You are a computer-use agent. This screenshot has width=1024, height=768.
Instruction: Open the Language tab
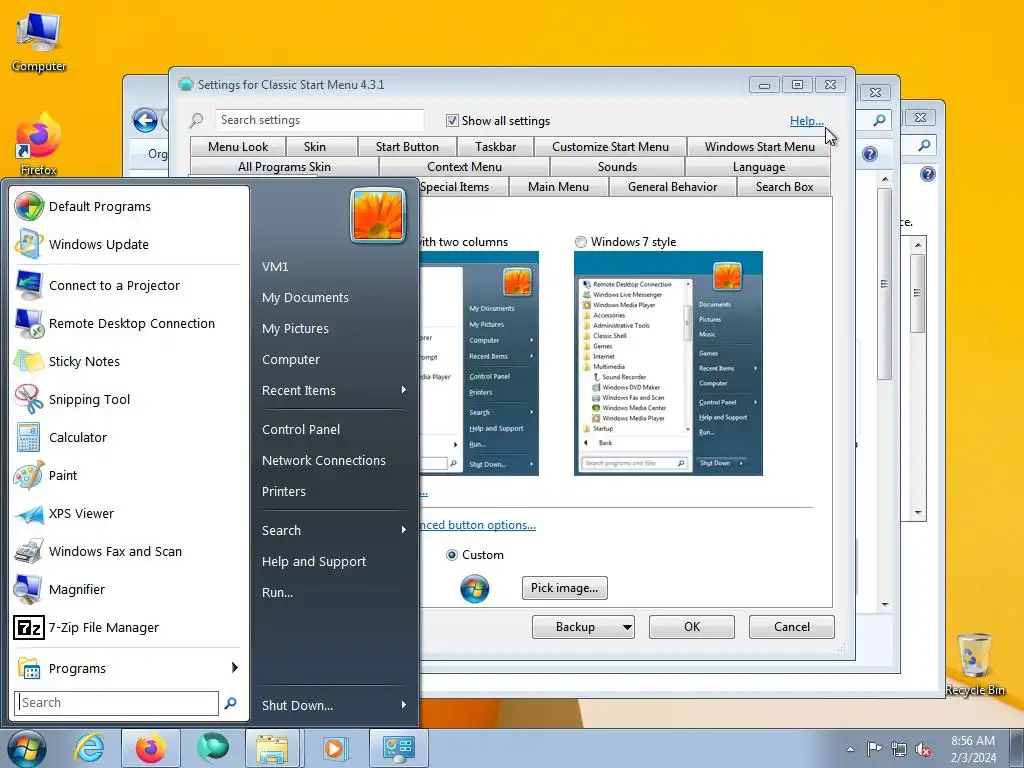coord(759,167)
